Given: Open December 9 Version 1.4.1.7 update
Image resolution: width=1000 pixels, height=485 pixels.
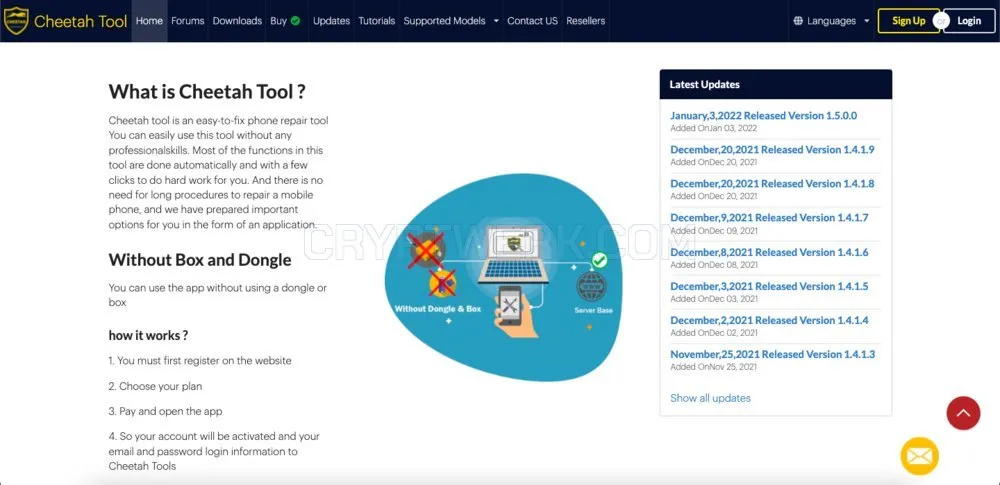Looking at the screenshot, I should click(x=769, y=218).
